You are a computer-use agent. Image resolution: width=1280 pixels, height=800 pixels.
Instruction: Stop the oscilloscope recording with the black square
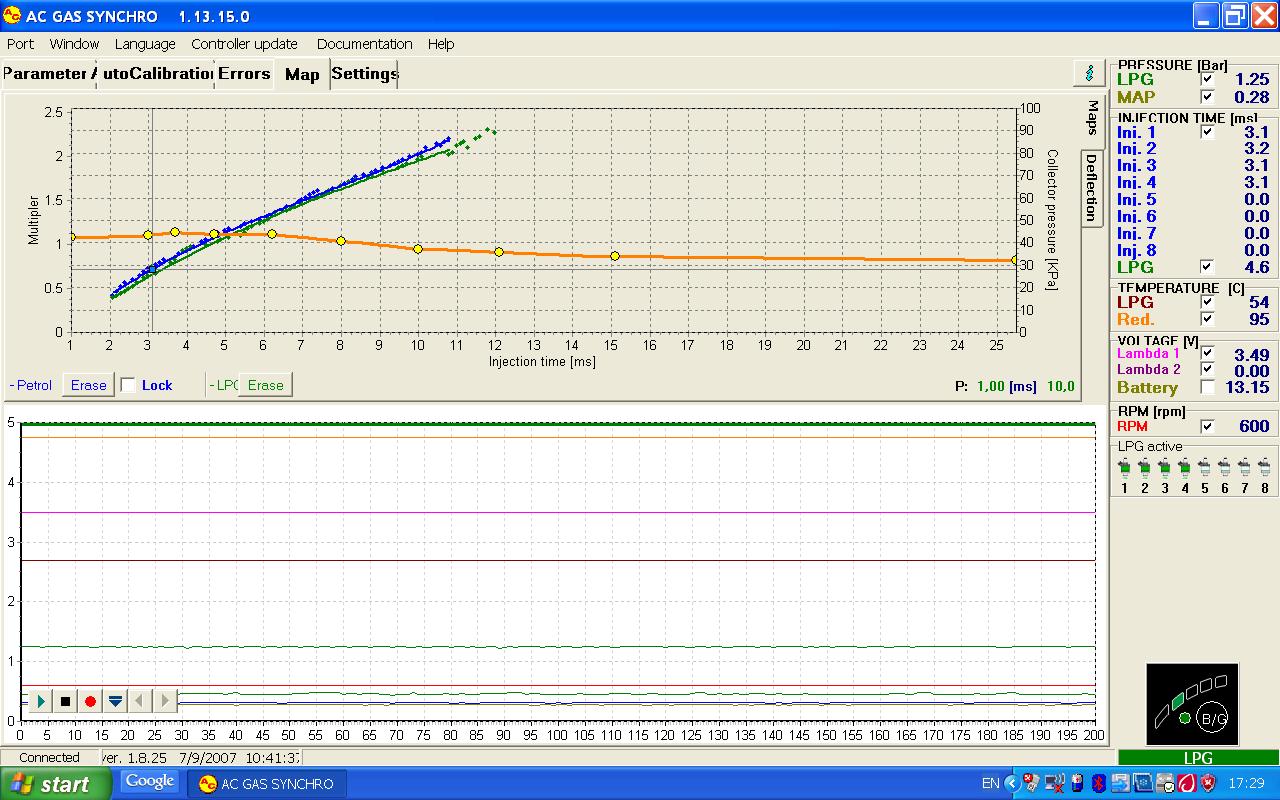click(66, 702)
